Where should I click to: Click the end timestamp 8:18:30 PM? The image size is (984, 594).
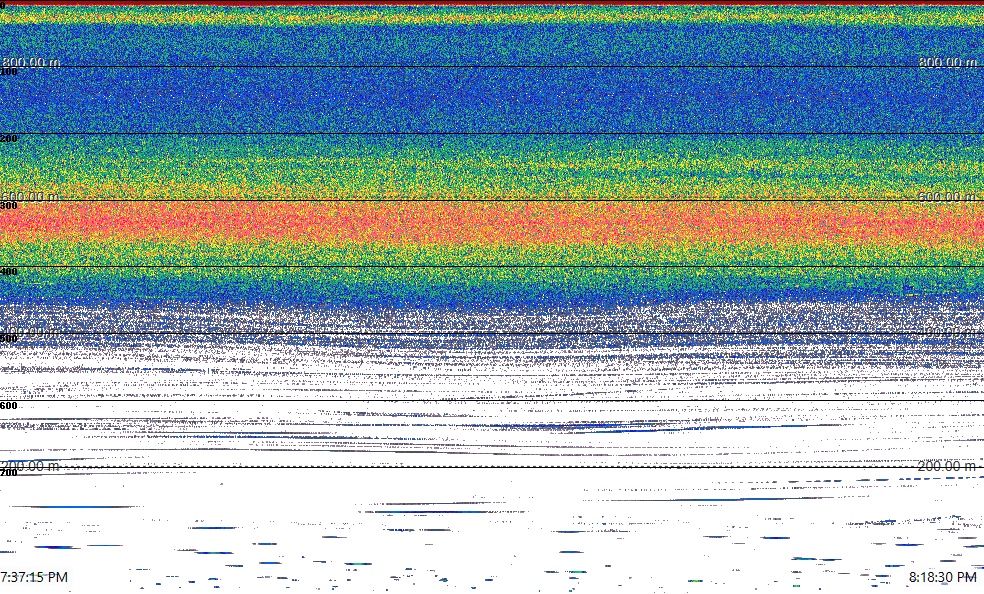(943, 577)
